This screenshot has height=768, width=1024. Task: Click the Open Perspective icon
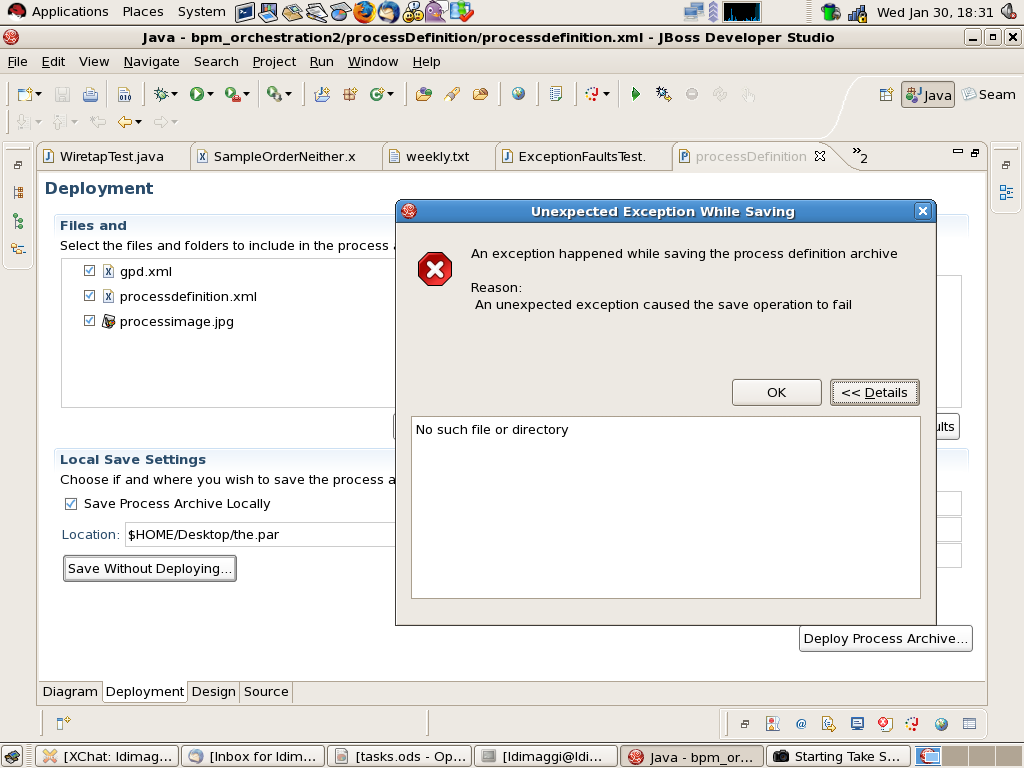coord(886,95)
